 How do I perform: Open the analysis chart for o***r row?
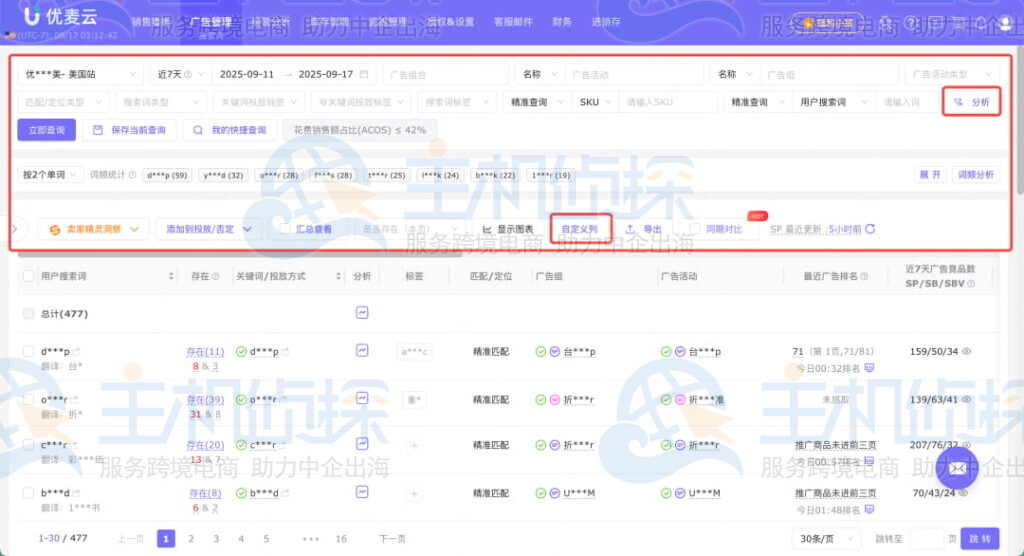point(362,399)
